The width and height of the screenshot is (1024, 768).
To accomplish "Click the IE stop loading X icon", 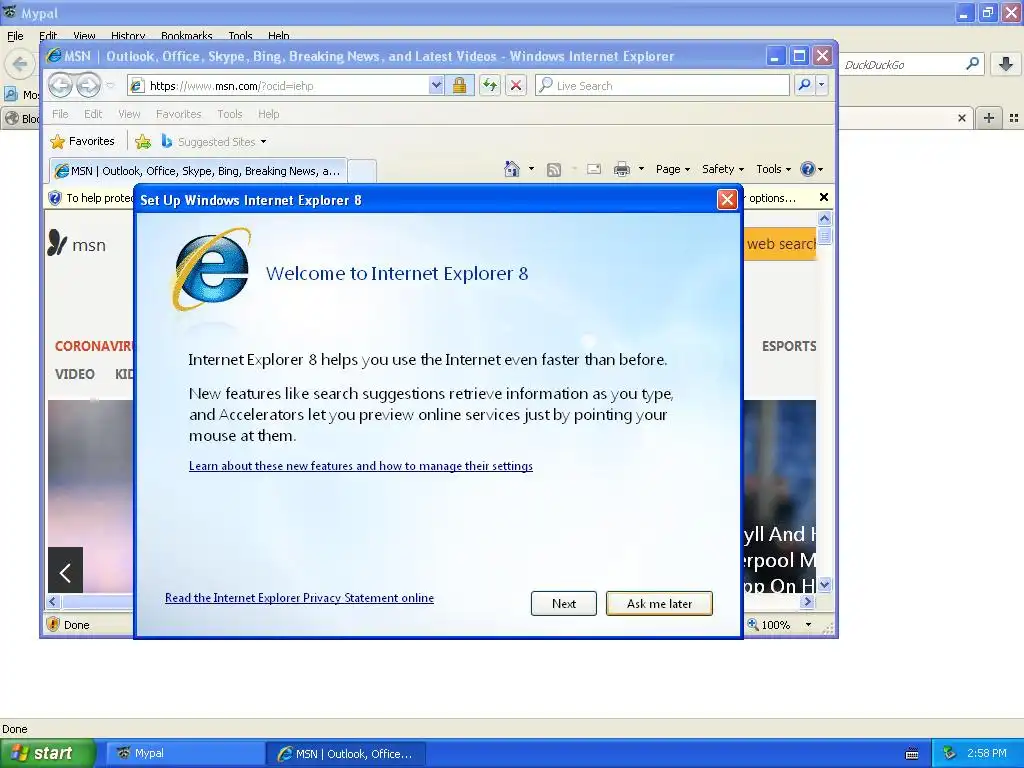I will tap(516, 85).
